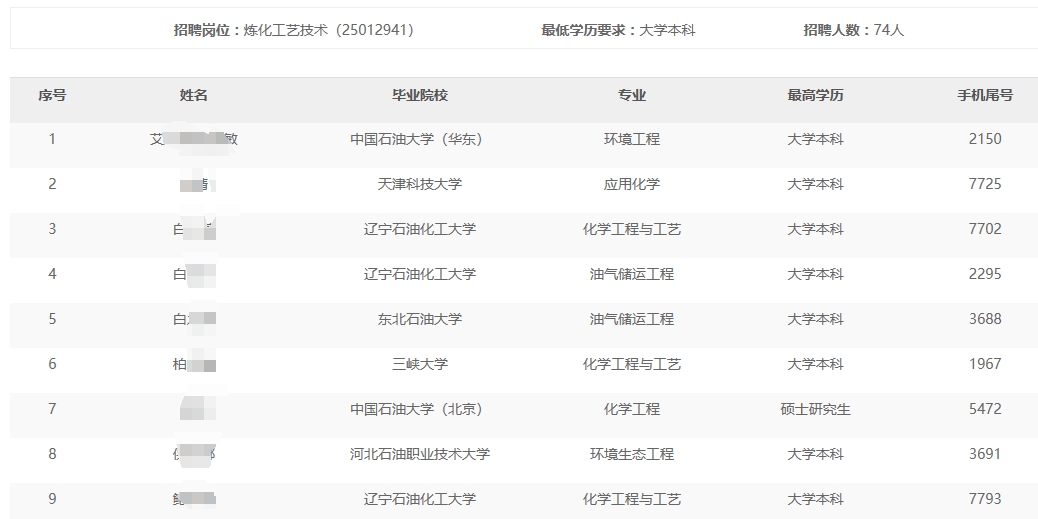
Task: Click phone tail number 7793
Action: (985, 499)
